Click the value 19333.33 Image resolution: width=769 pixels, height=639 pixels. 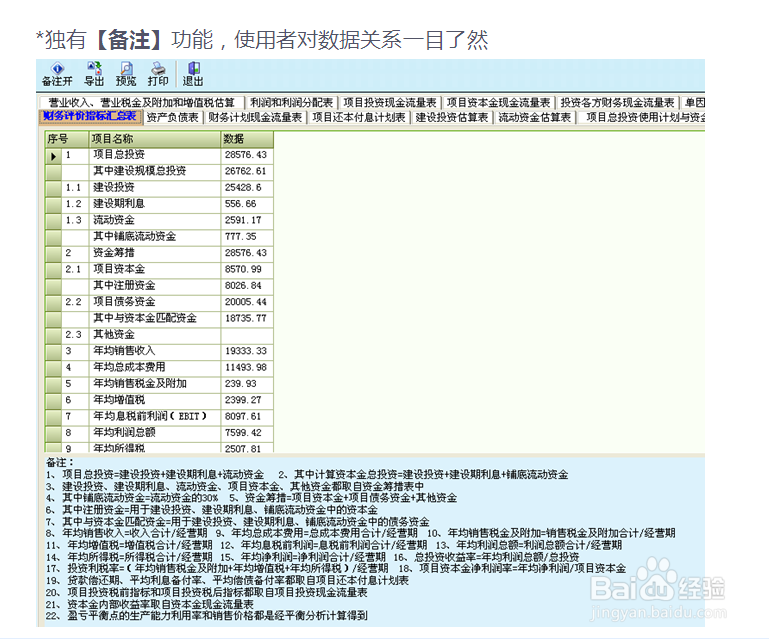click(x=247, y=351)
